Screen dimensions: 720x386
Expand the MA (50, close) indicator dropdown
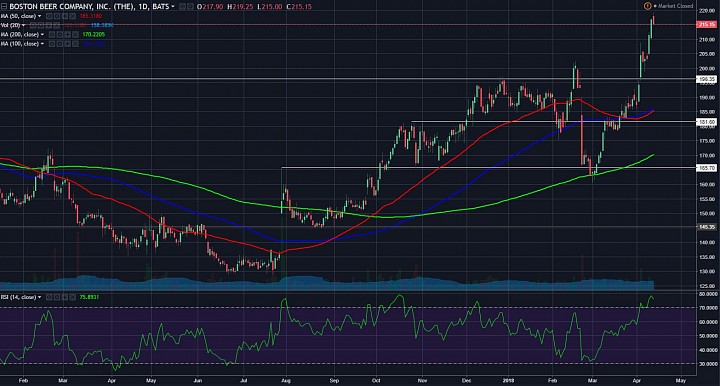[39, 16]
